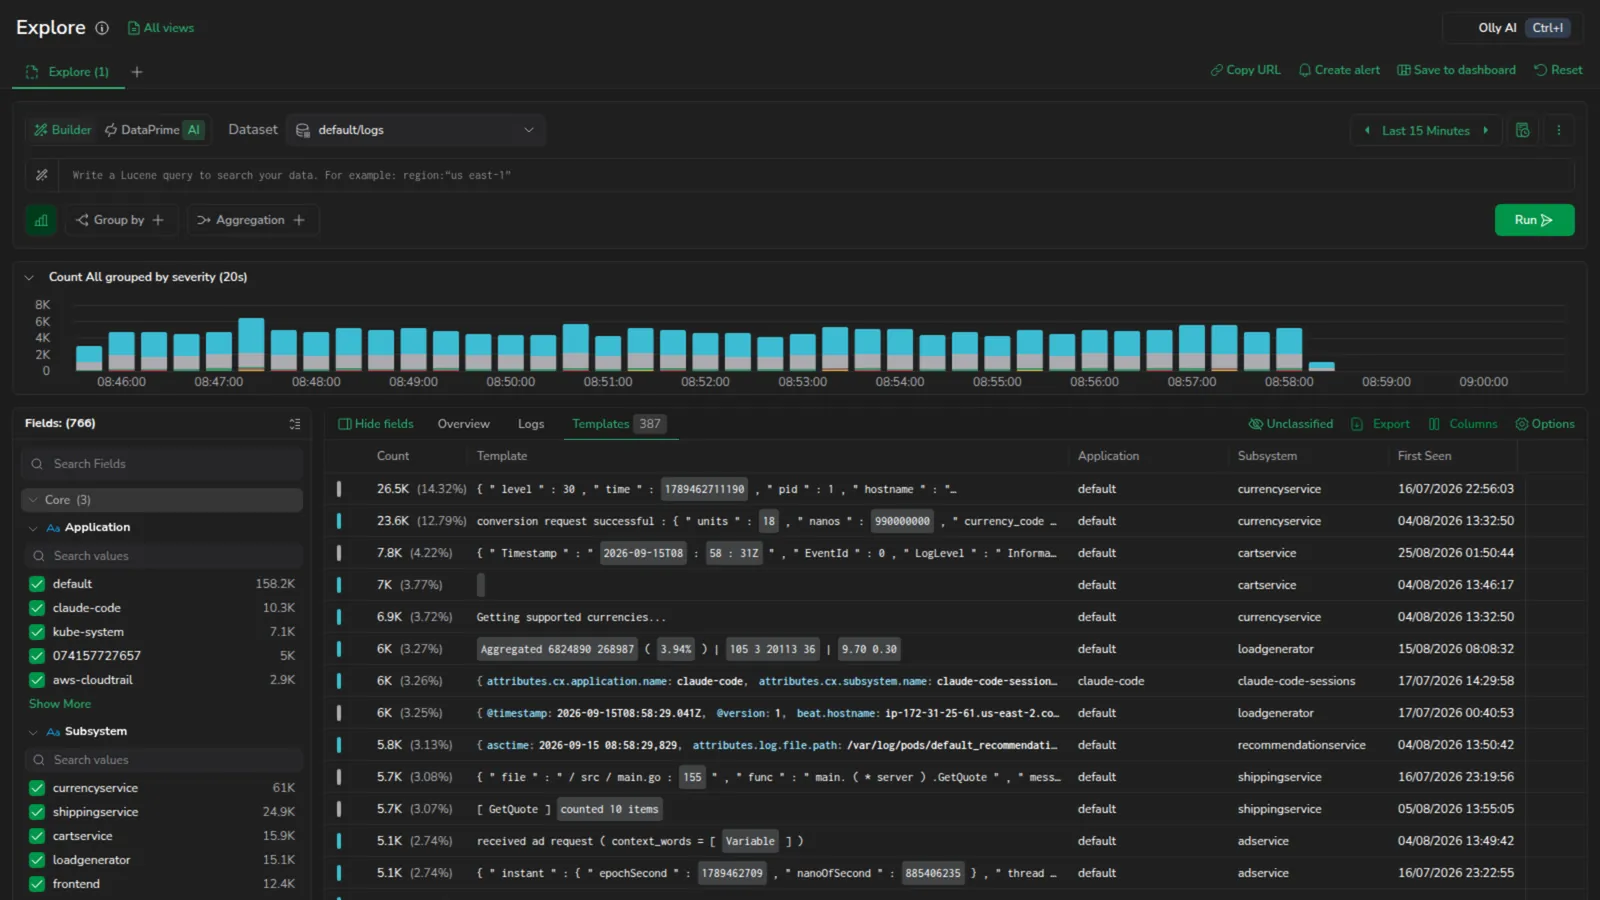Open the three-dot menu next to time range

(x=1558, y=130)
